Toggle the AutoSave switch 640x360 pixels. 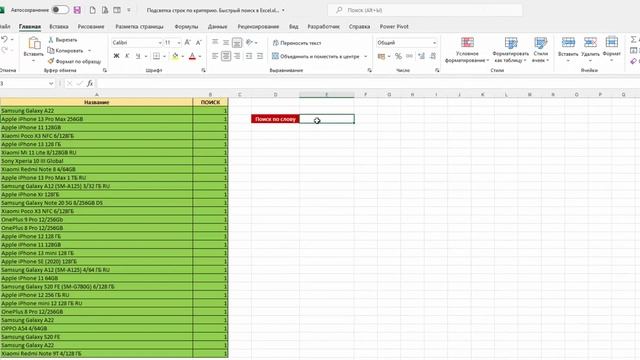point(60,10)
